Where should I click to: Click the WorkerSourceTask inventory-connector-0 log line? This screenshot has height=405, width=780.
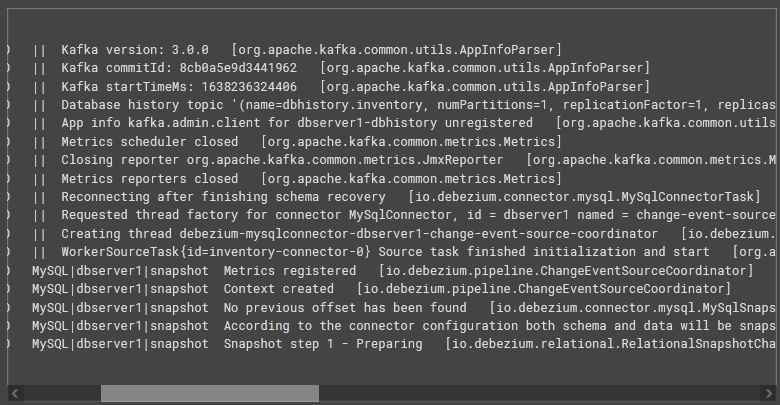point(403,252)
